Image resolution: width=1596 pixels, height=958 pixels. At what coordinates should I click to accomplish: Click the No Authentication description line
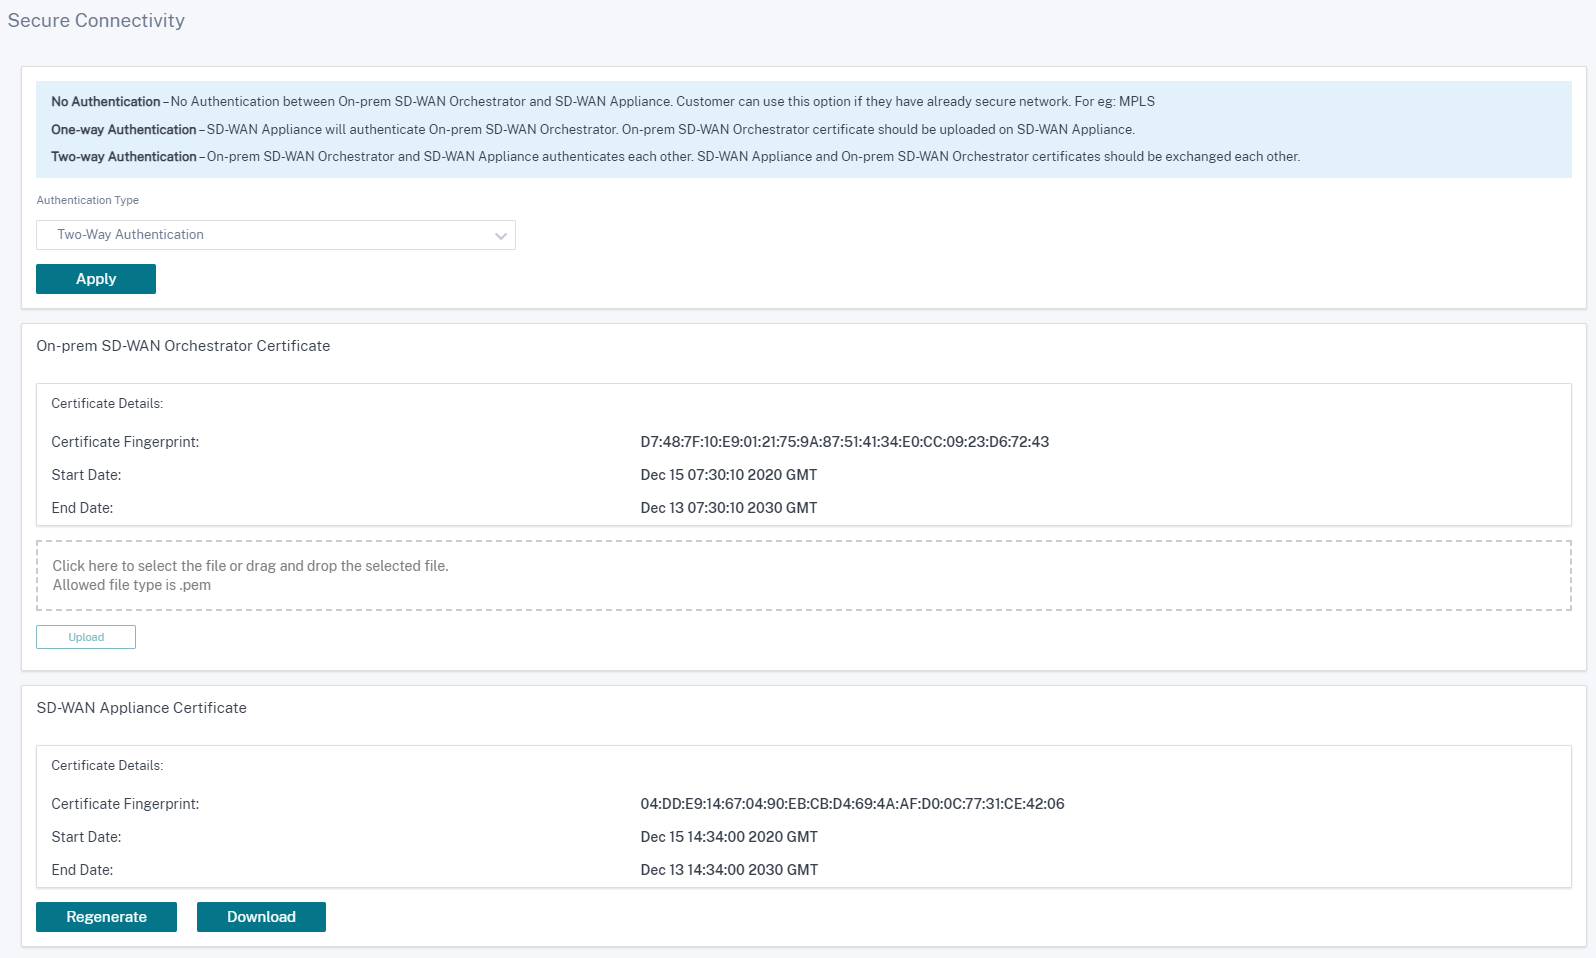(x=603, y=102)
